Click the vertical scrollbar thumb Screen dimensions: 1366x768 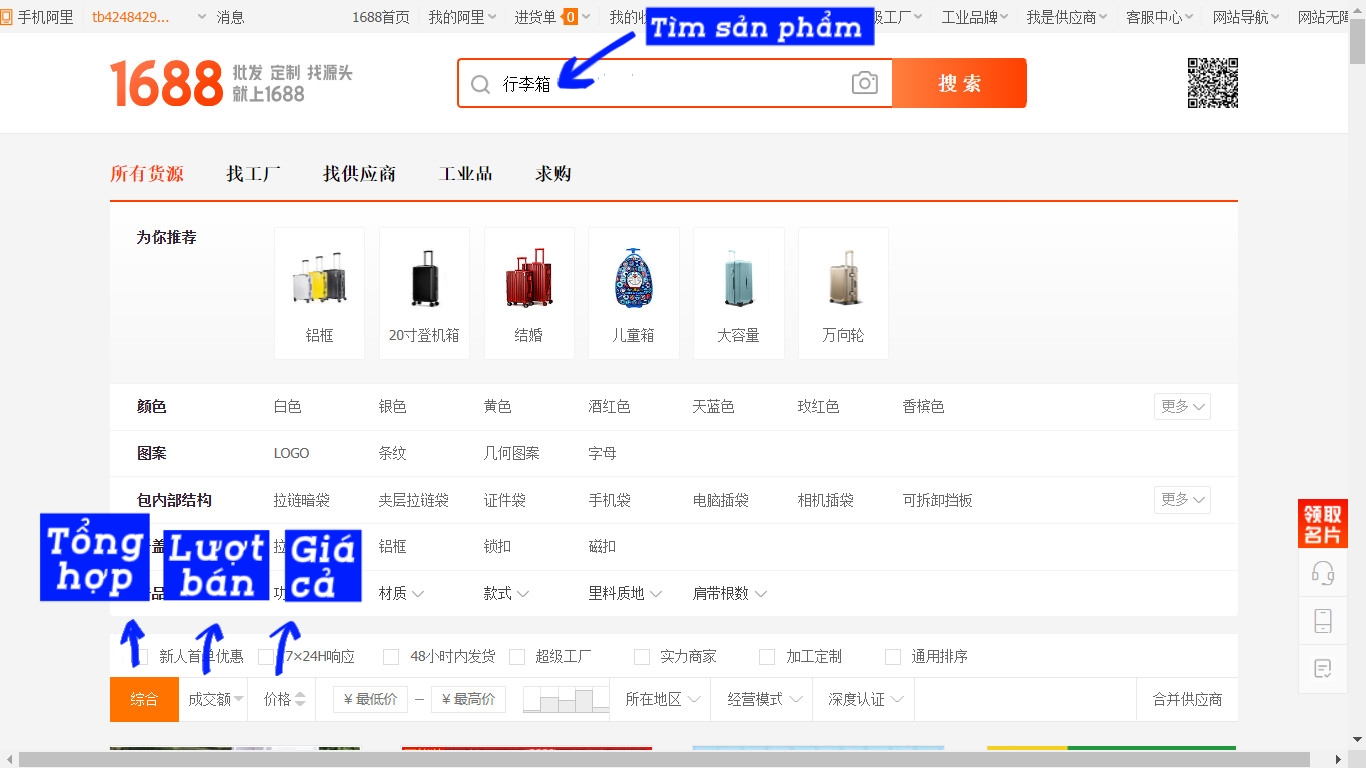(1357, 40)
